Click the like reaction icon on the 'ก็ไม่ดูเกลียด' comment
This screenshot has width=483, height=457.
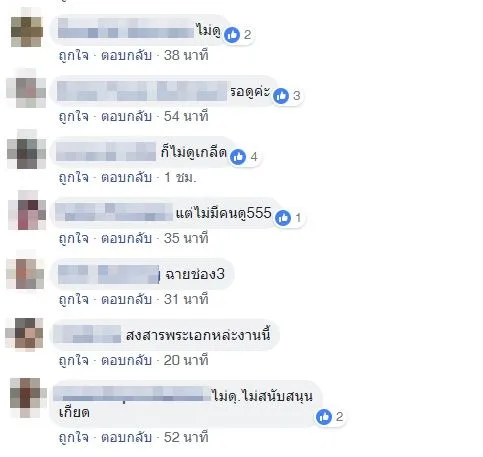pyautogui.click(x=238, y=157)
